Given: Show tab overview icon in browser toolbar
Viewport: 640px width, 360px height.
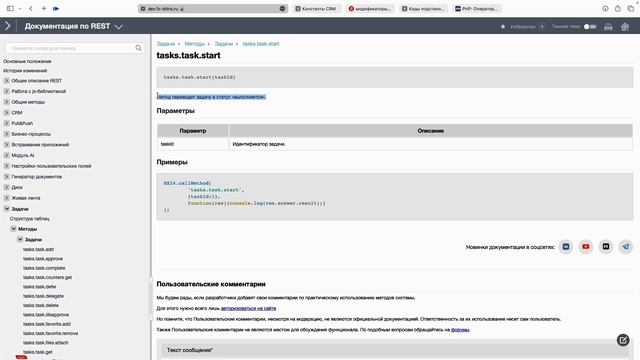Looking at the screenshot, I should [631, 9].
